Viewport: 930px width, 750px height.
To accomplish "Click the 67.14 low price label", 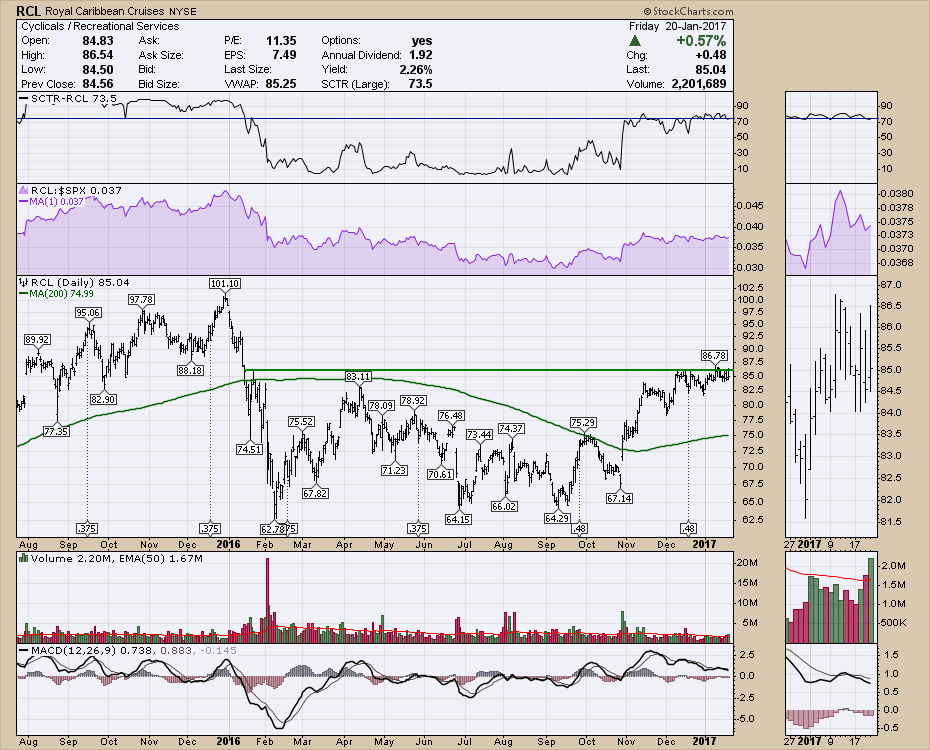I will click(619, 499).
